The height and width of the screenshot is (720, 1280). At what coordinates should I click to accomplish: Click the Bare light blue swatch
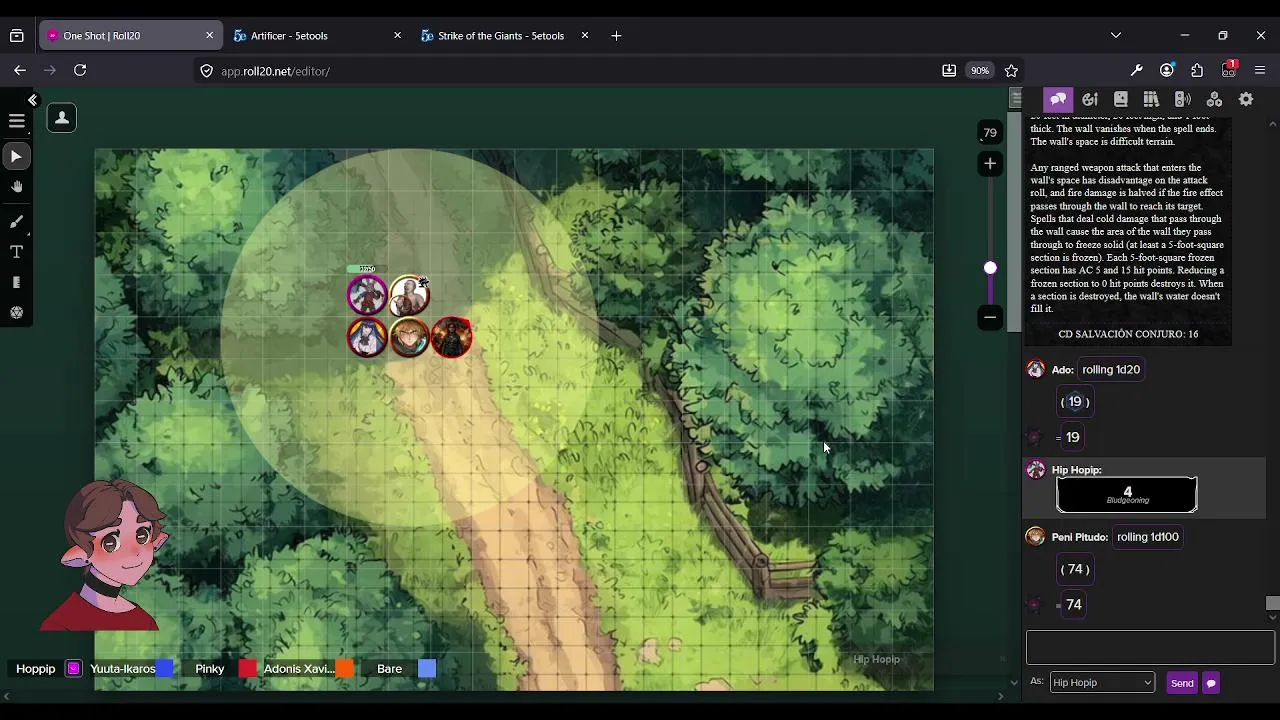pos(427,669)
